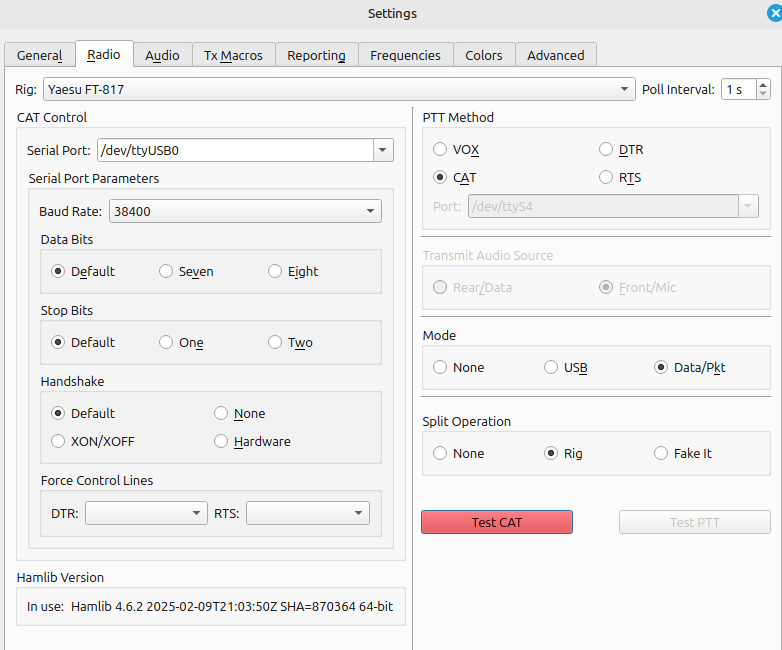Screen dimensions: 782x650
Task: Select Hardware handshake
Action: (252, 441)
